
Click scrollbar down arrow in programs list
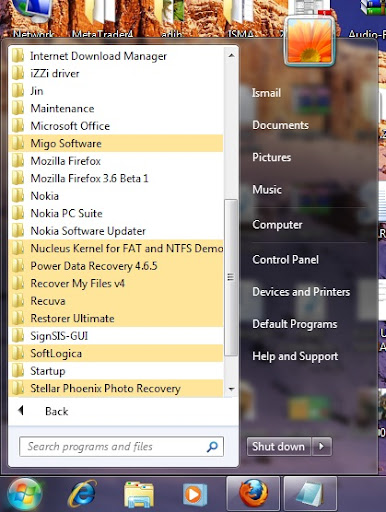click(231, 389)
